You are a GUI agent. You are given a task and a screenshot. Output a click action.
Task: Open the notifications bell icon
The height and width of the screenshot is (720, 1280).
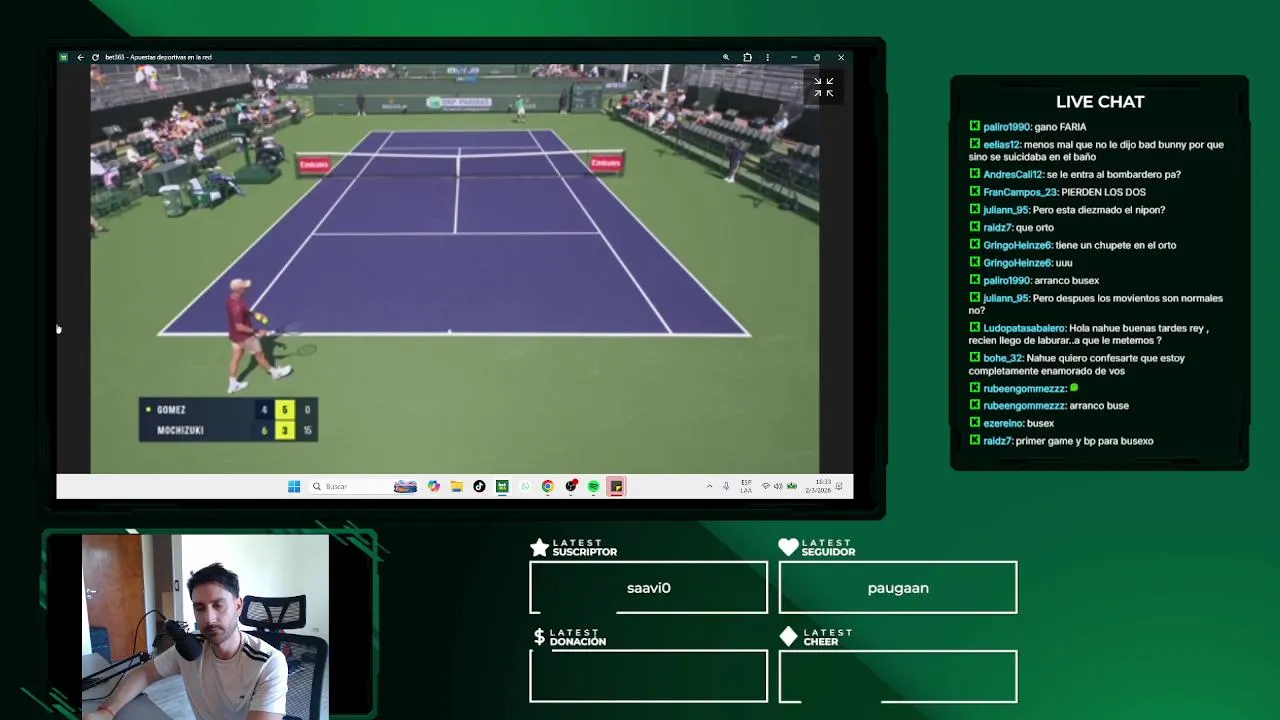coord(840,486)
